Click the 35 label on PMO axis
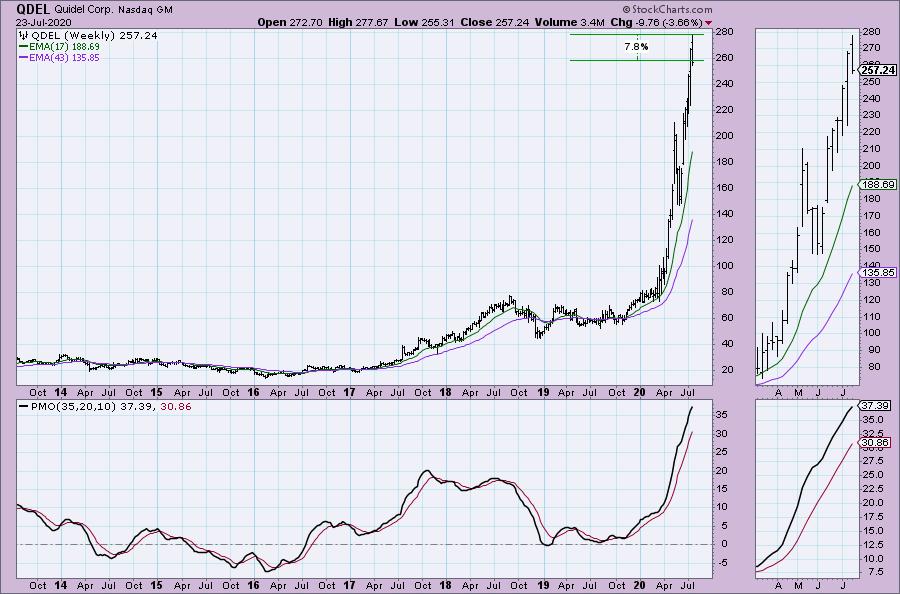The image size is (900, 594). 722,414
